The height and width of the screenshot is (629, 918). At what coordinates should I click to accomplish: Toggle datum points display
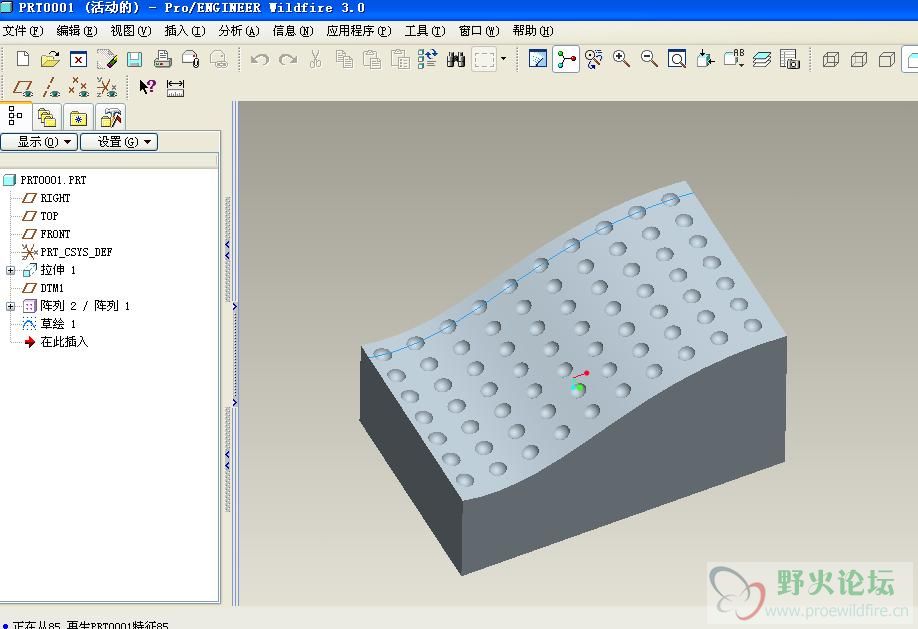point(78,88)
